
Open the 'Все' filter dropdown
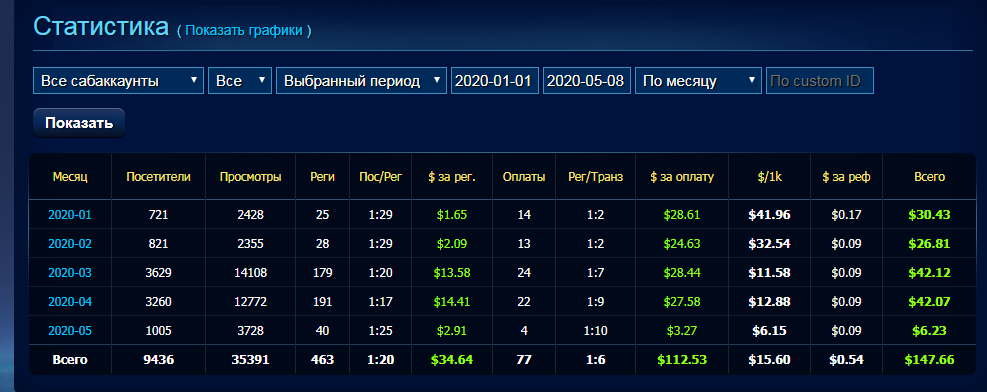(240, 81)
